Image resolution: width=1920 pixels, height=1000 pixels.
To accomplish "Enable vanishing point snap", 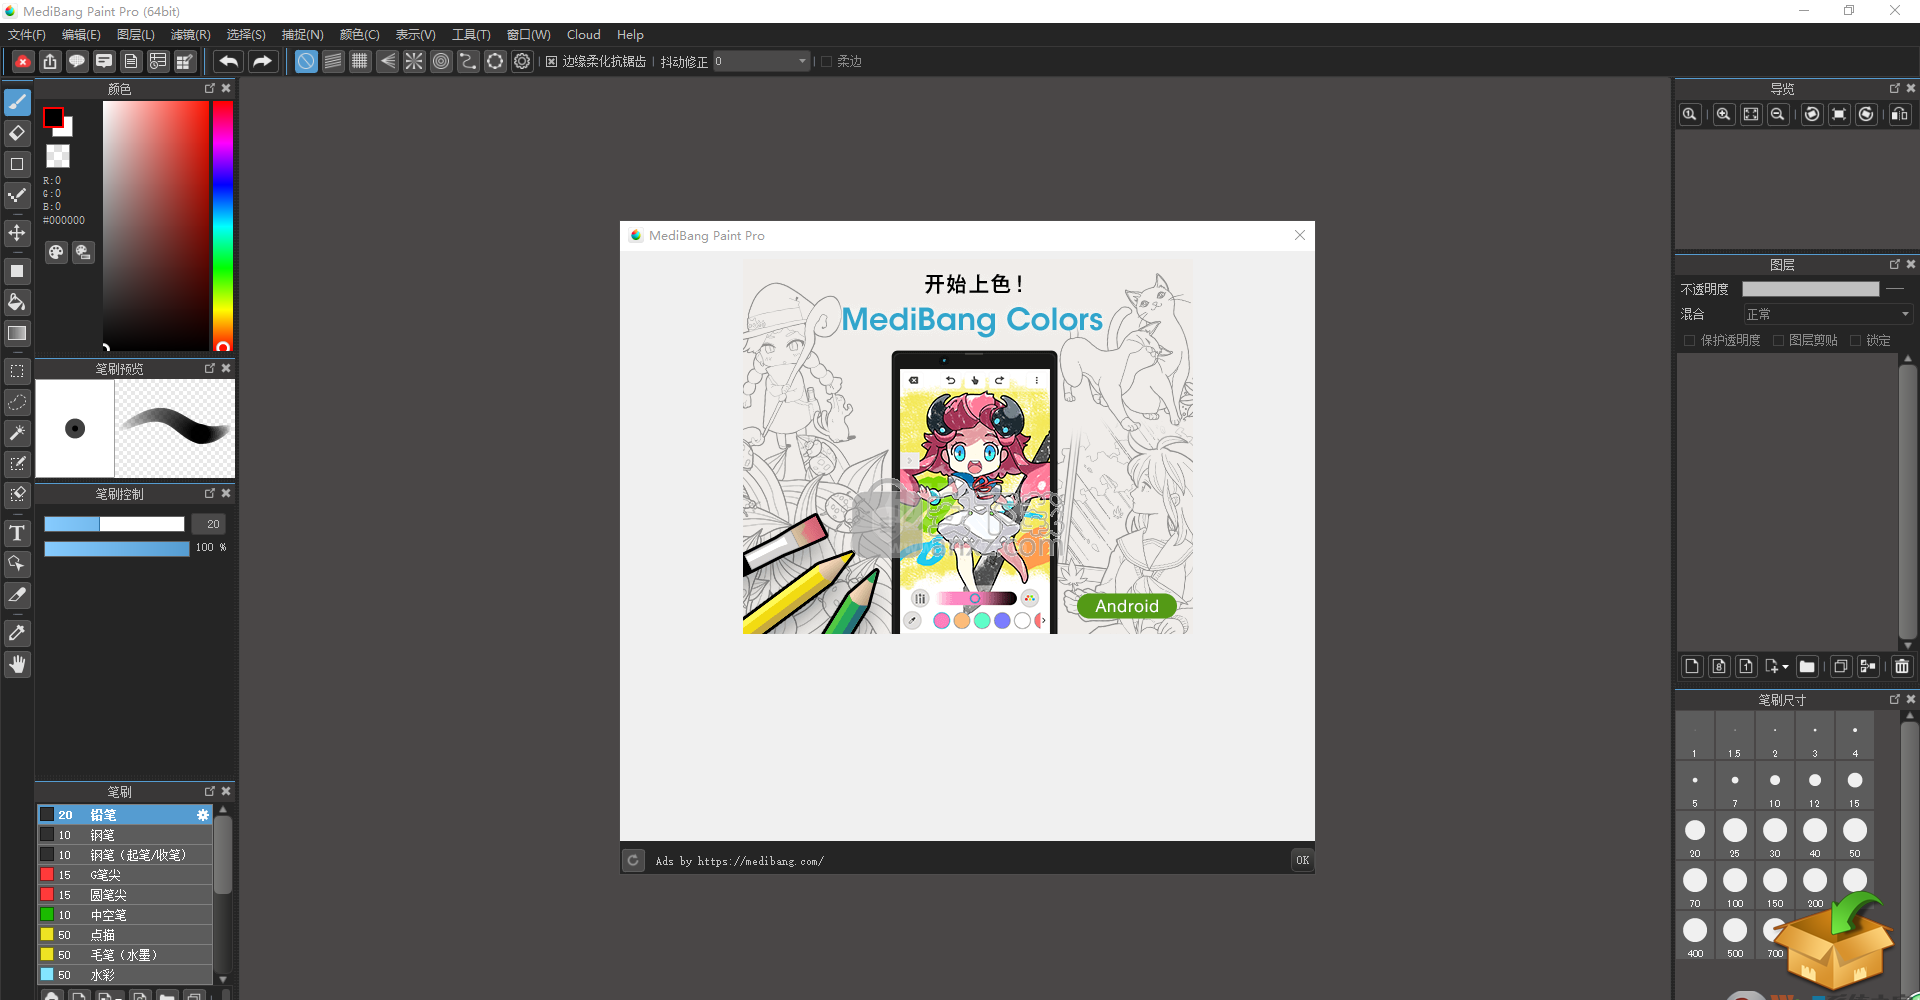I will pos(387,61).
